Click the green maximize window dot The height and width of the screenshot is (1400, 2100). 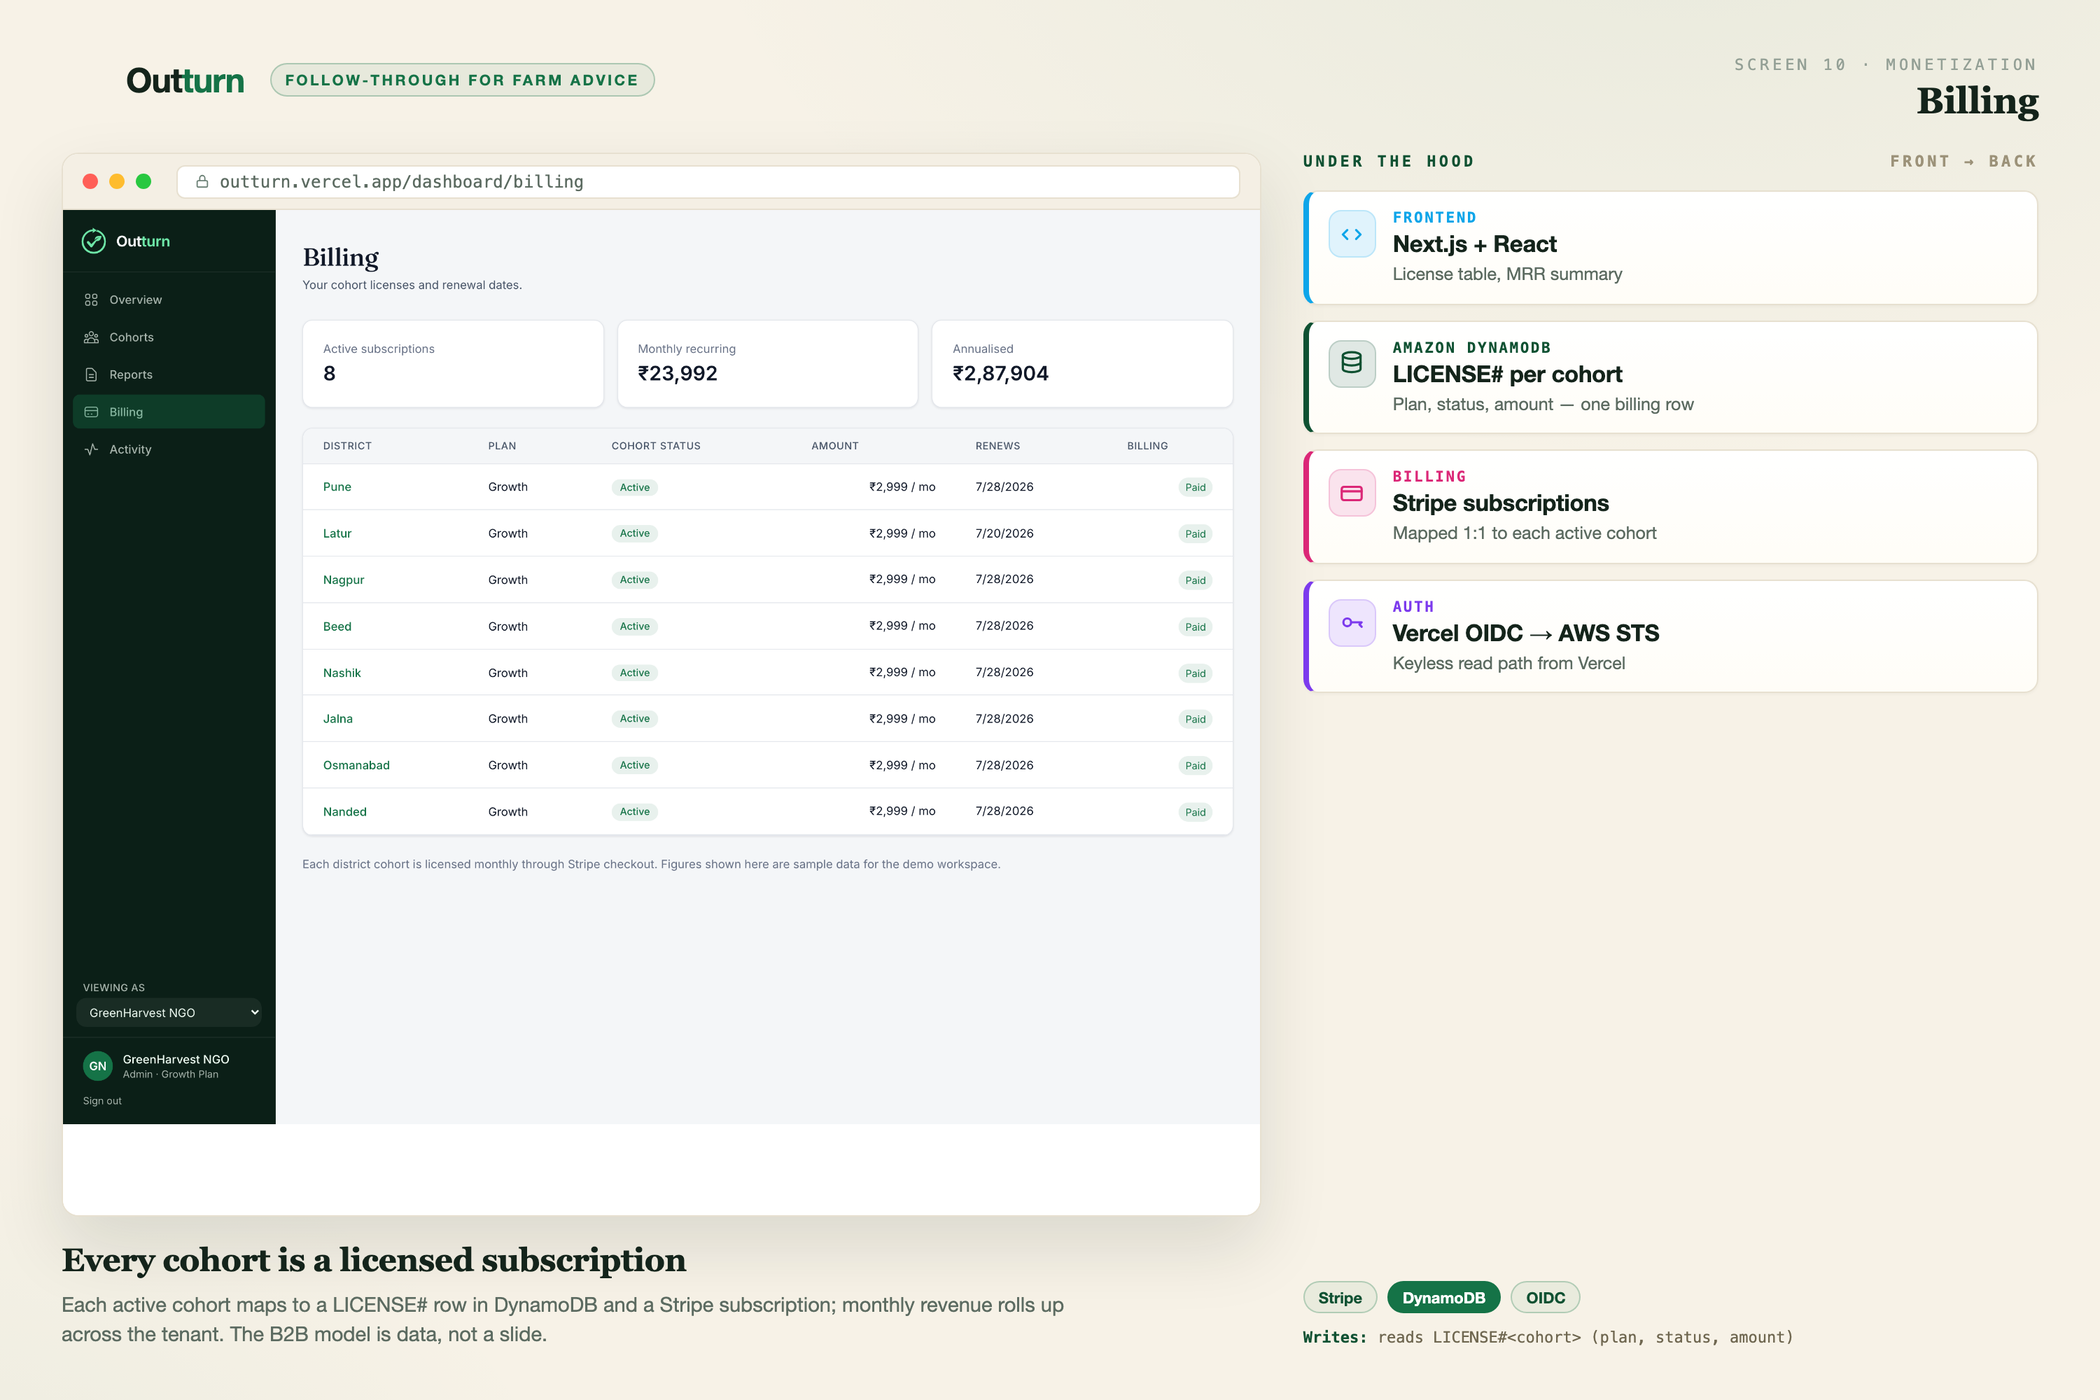click(x=143, y=181)
